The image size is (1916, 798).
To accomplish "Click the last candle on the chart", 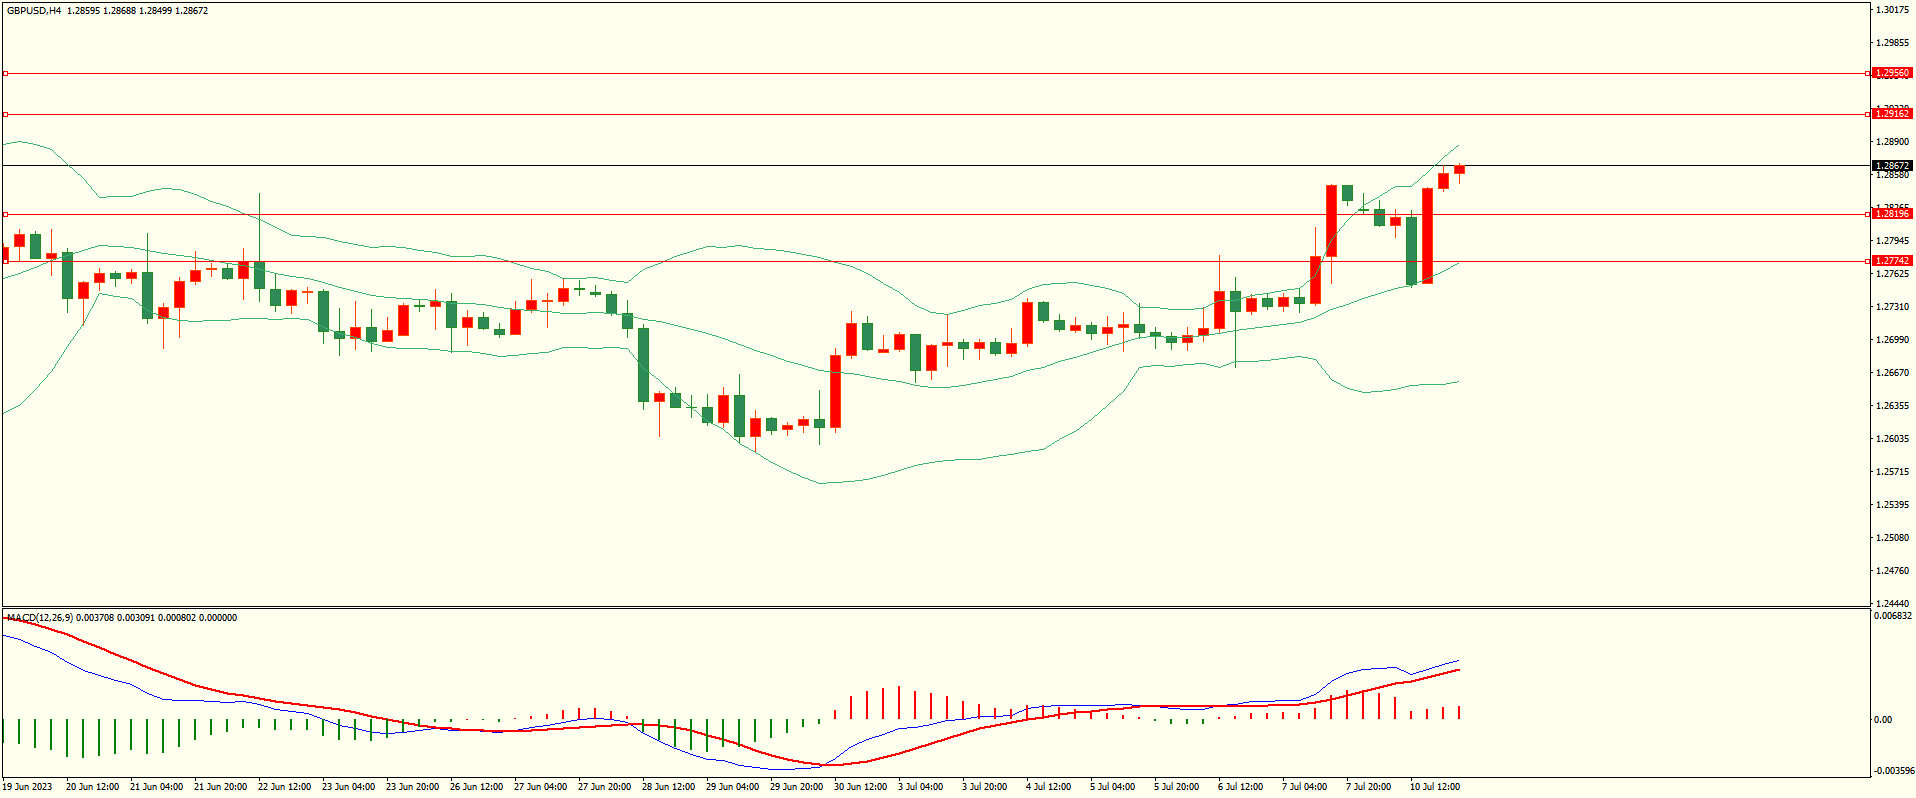I will coord(1460,170).
